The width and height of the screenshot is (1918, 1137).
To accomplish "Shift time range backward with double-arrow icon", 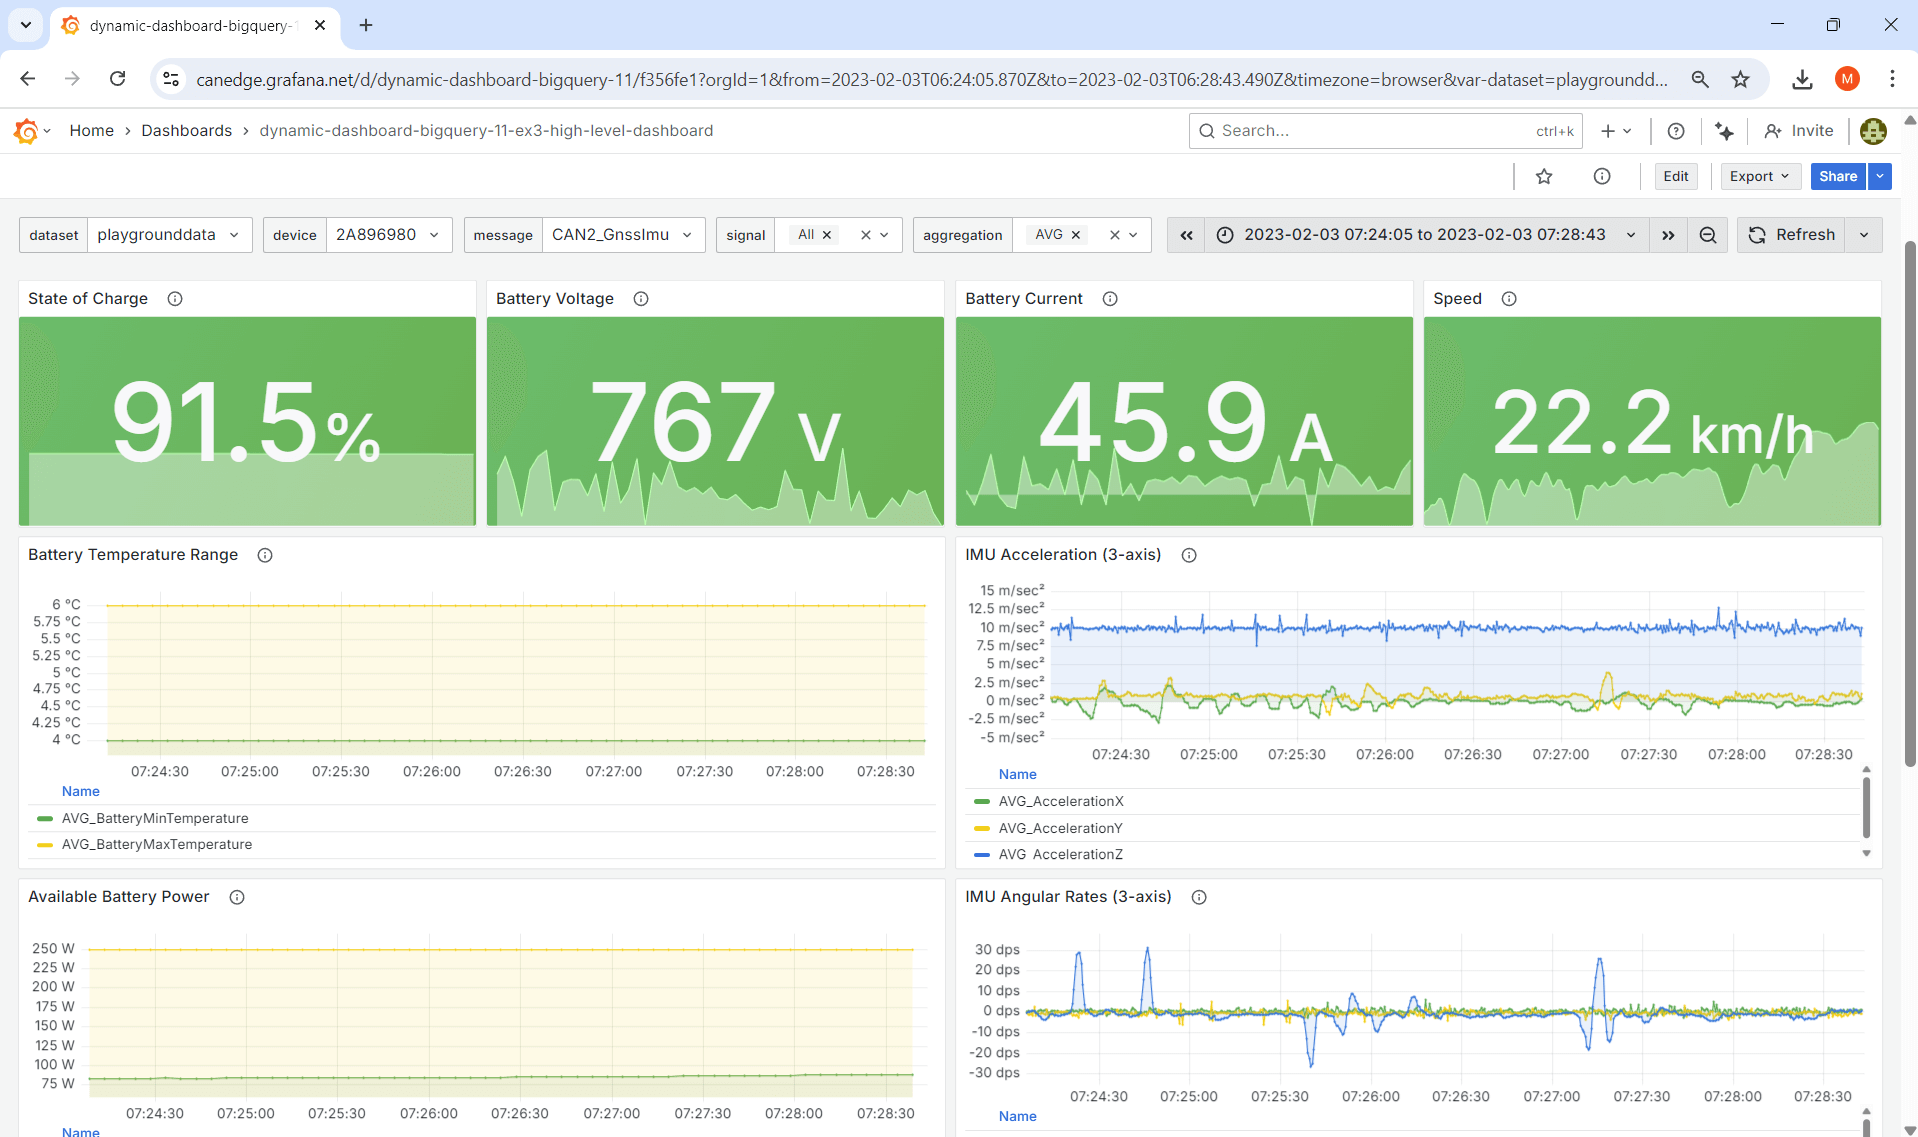I will [1186, 235].
